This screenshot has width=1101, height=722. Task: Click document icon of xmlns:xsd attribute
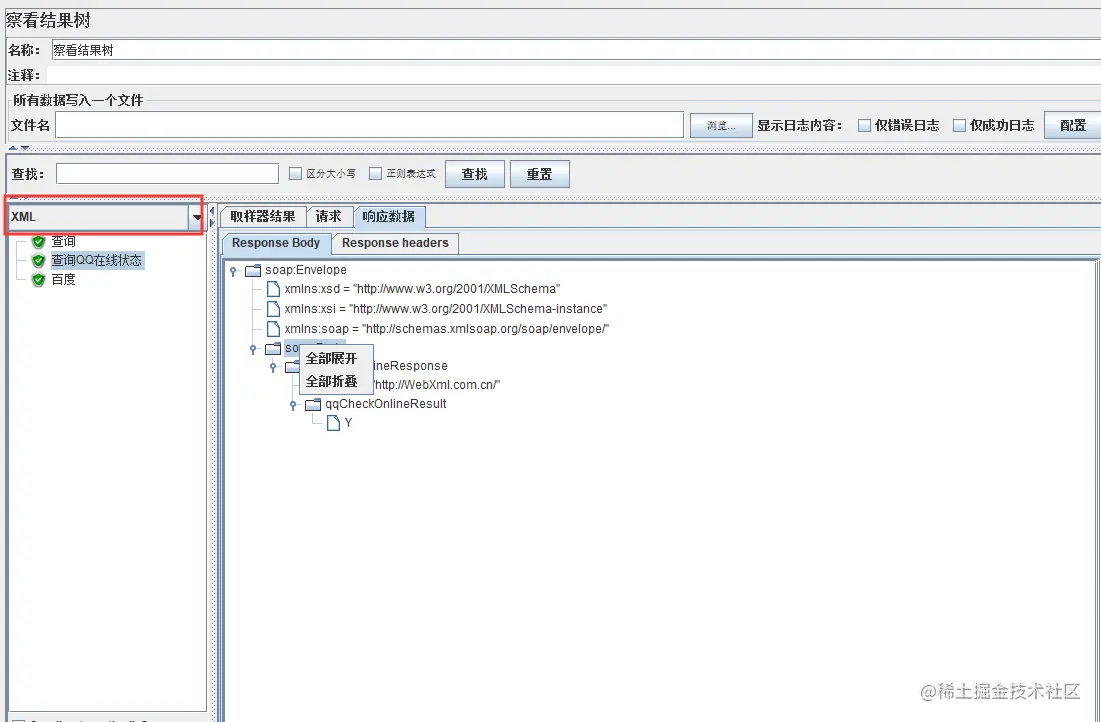point(273,289)
